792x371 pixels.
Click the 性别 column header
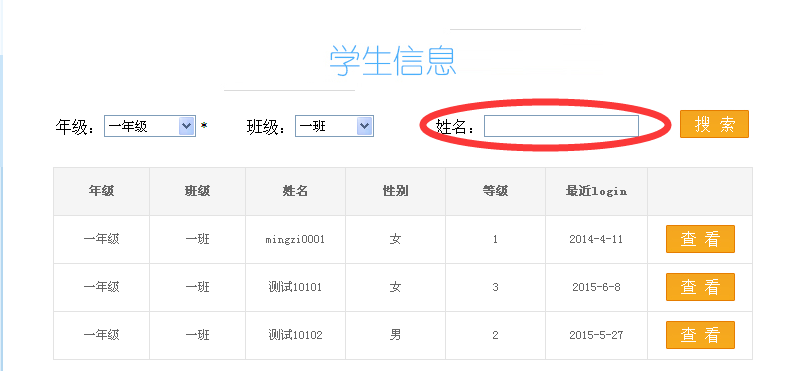point(395,191)
